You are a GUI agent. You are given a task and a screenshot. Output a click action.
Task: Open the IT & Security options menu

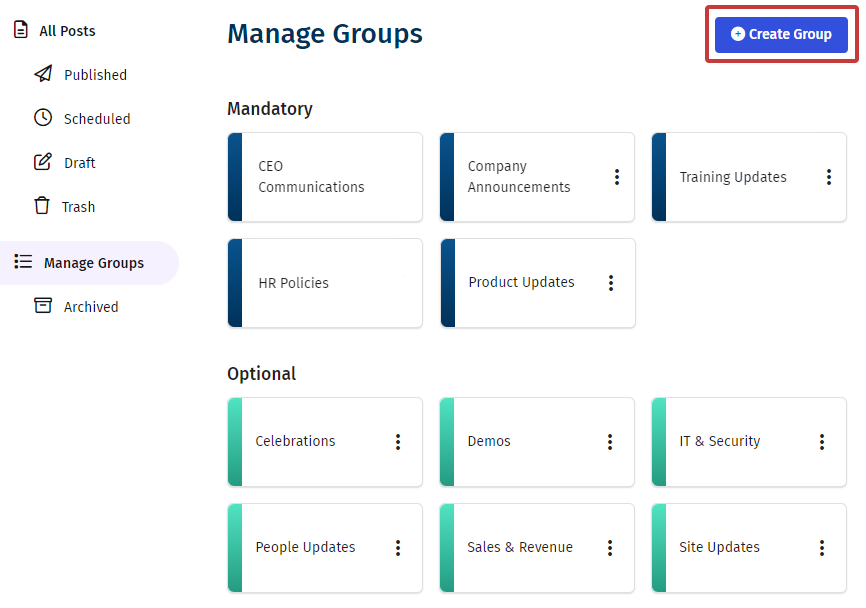click(x=822, y=441)
